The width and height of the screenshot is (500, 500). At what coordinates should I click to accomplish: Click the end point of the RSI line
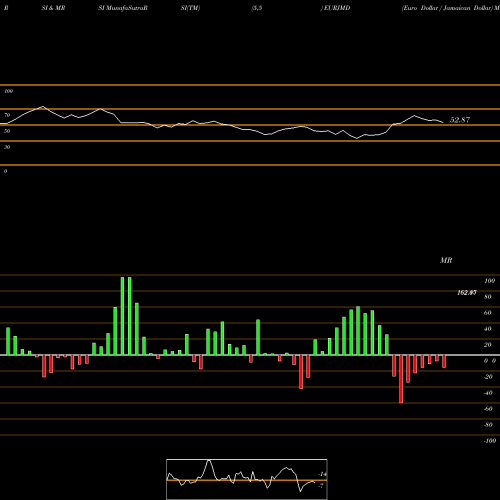point(443,122)
